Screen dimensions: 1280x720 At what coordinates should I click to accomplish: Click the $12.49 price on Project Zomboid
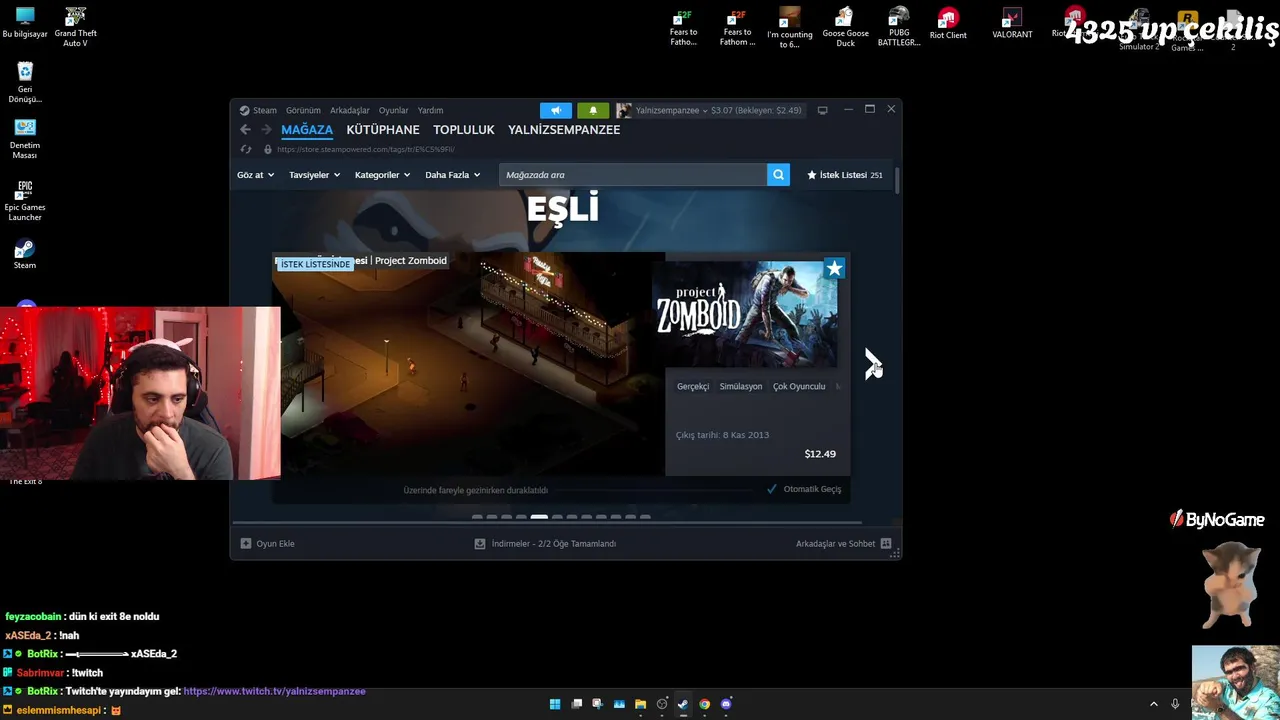(820, 454)
